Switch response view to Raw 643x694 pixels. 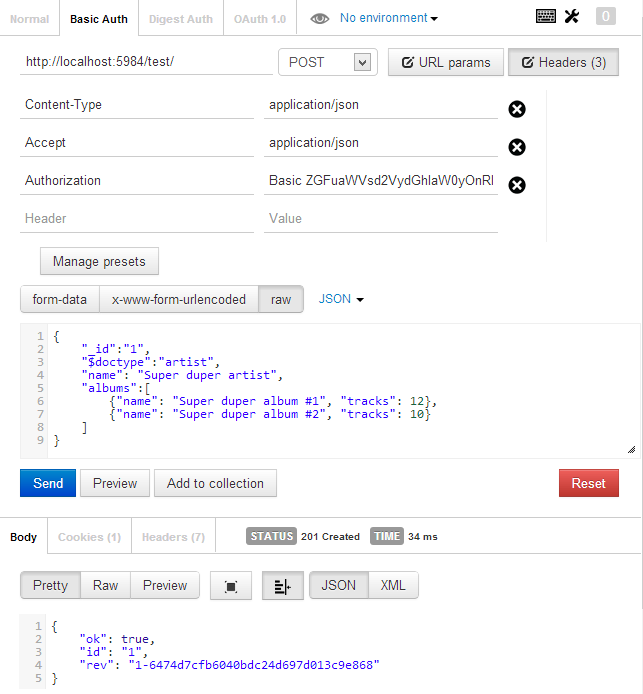click(x=105, y=586)
